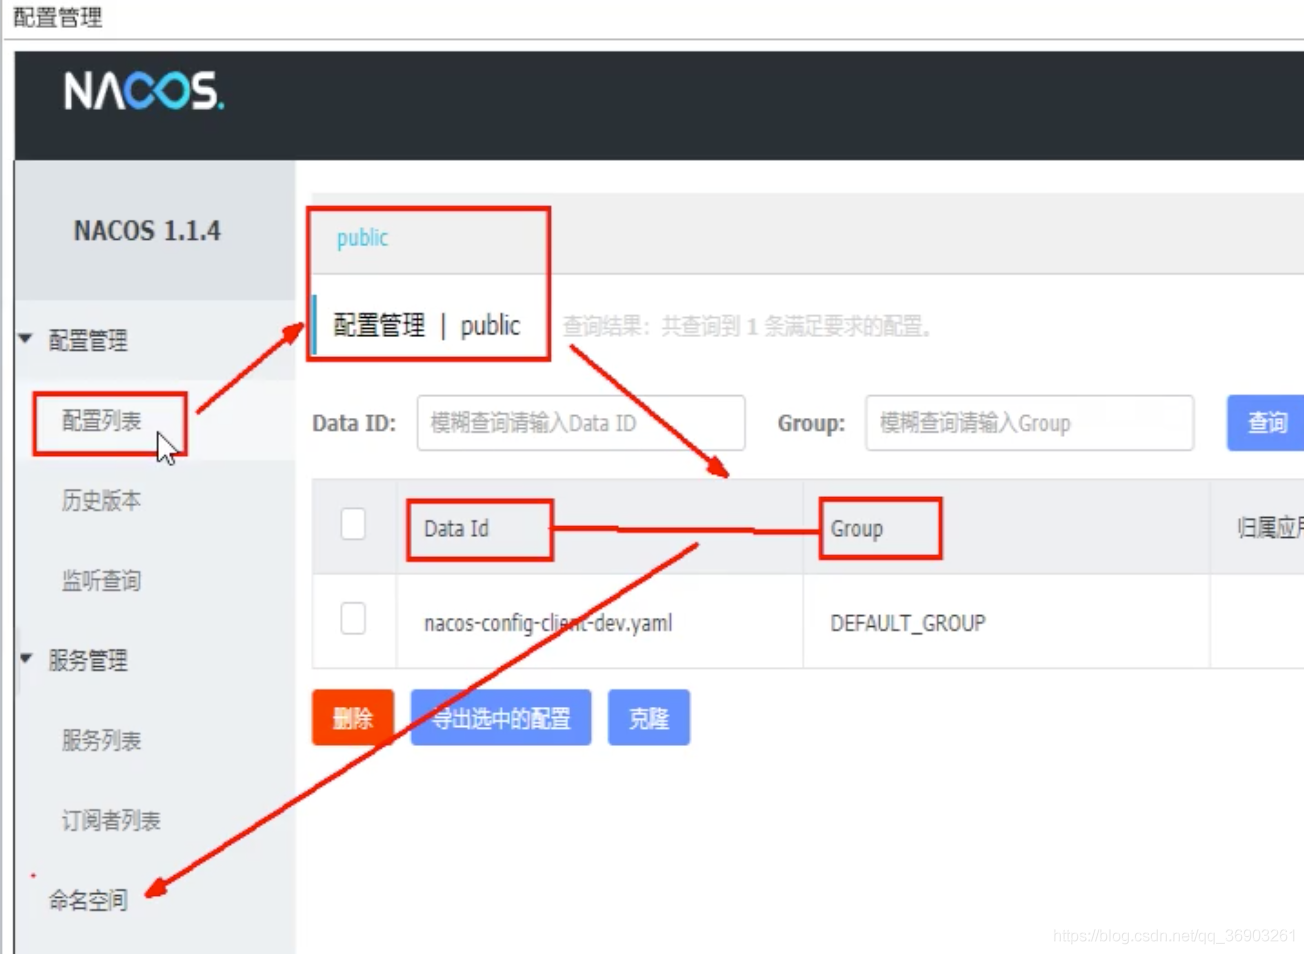1304x954 pixels.
Task: Open 服务列表 in the sidebar
Action: (x=102, y=741)
